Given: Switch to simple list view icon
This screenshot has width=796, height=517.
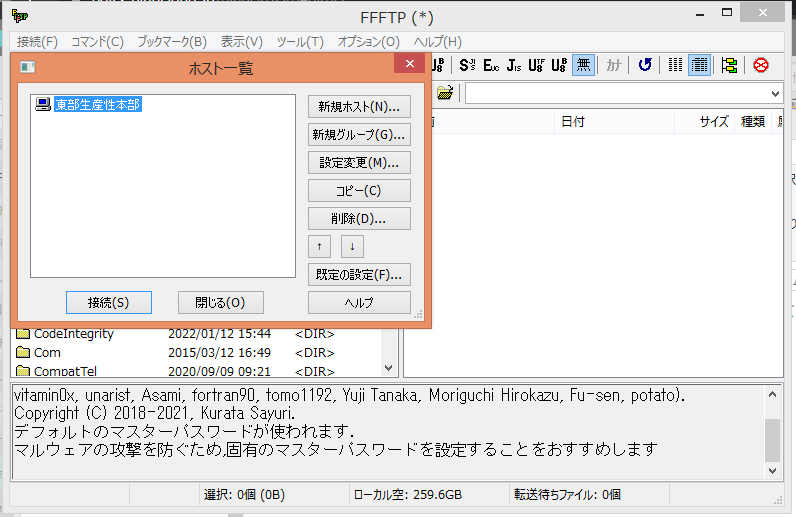Looking at the screenshot, I should [676, 65].
